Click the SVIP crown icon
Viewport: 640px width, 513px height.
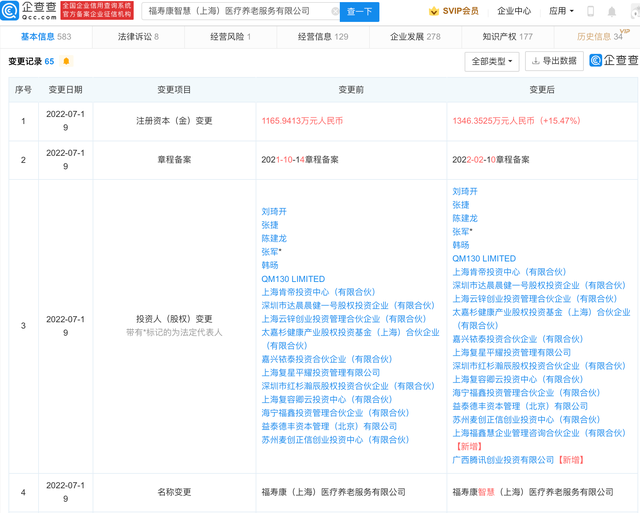(x=434, y=11)
